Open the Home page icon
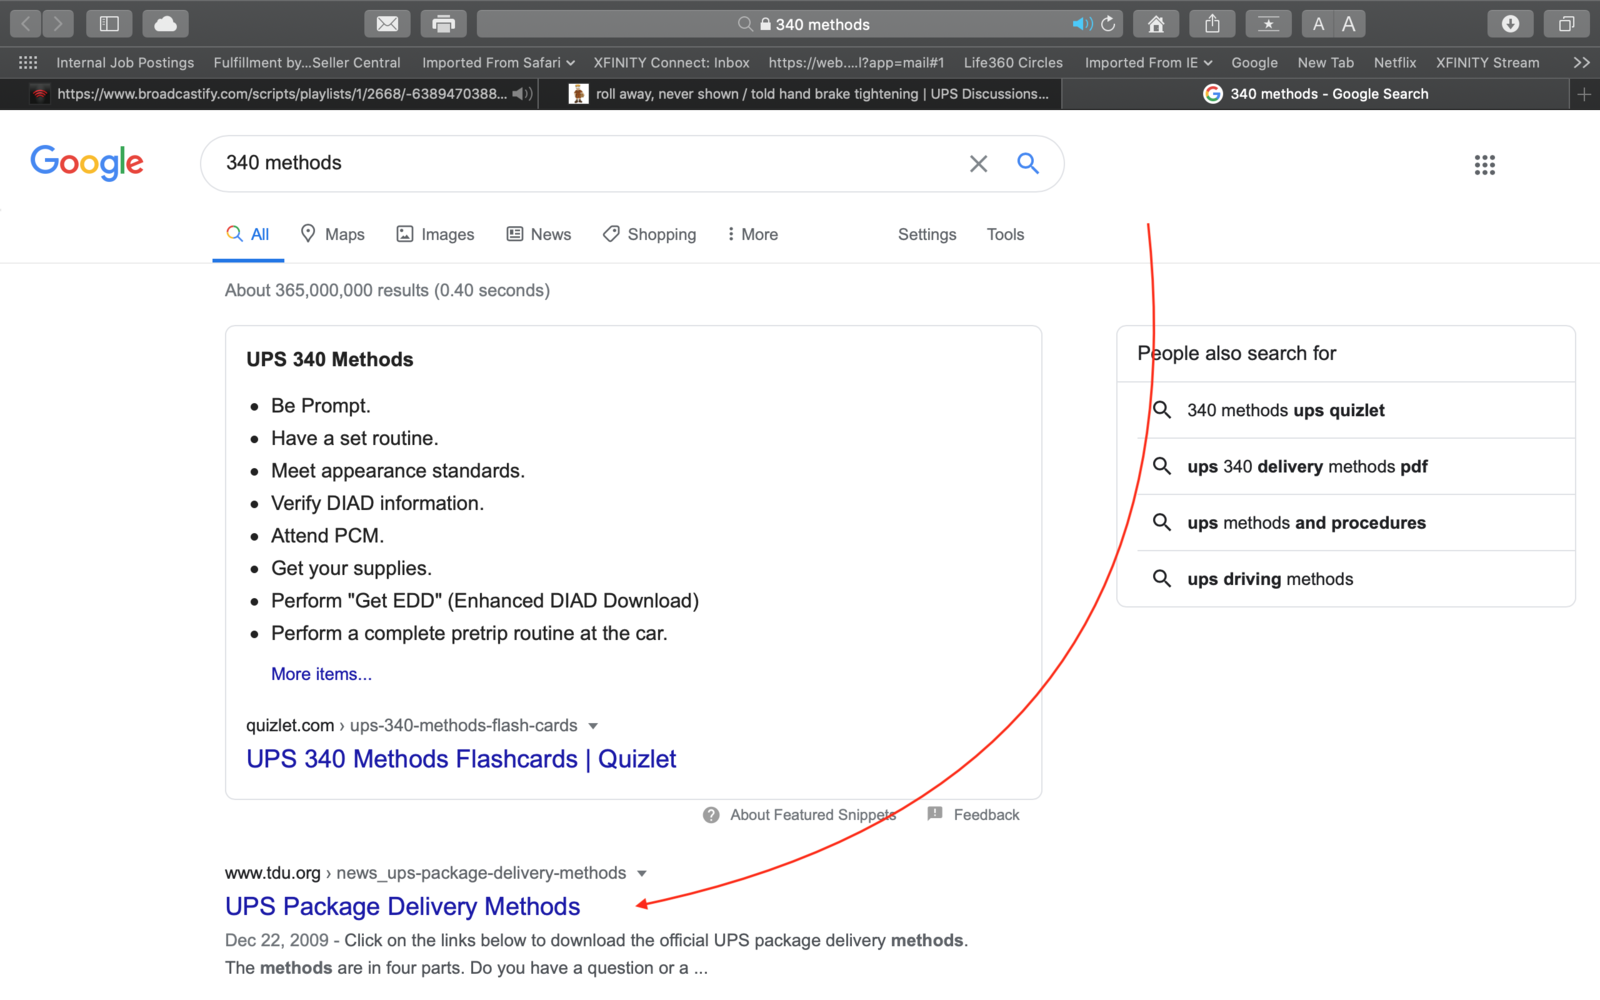This screenshot has height=1000, width=1600. click(x=1156, y=23)
